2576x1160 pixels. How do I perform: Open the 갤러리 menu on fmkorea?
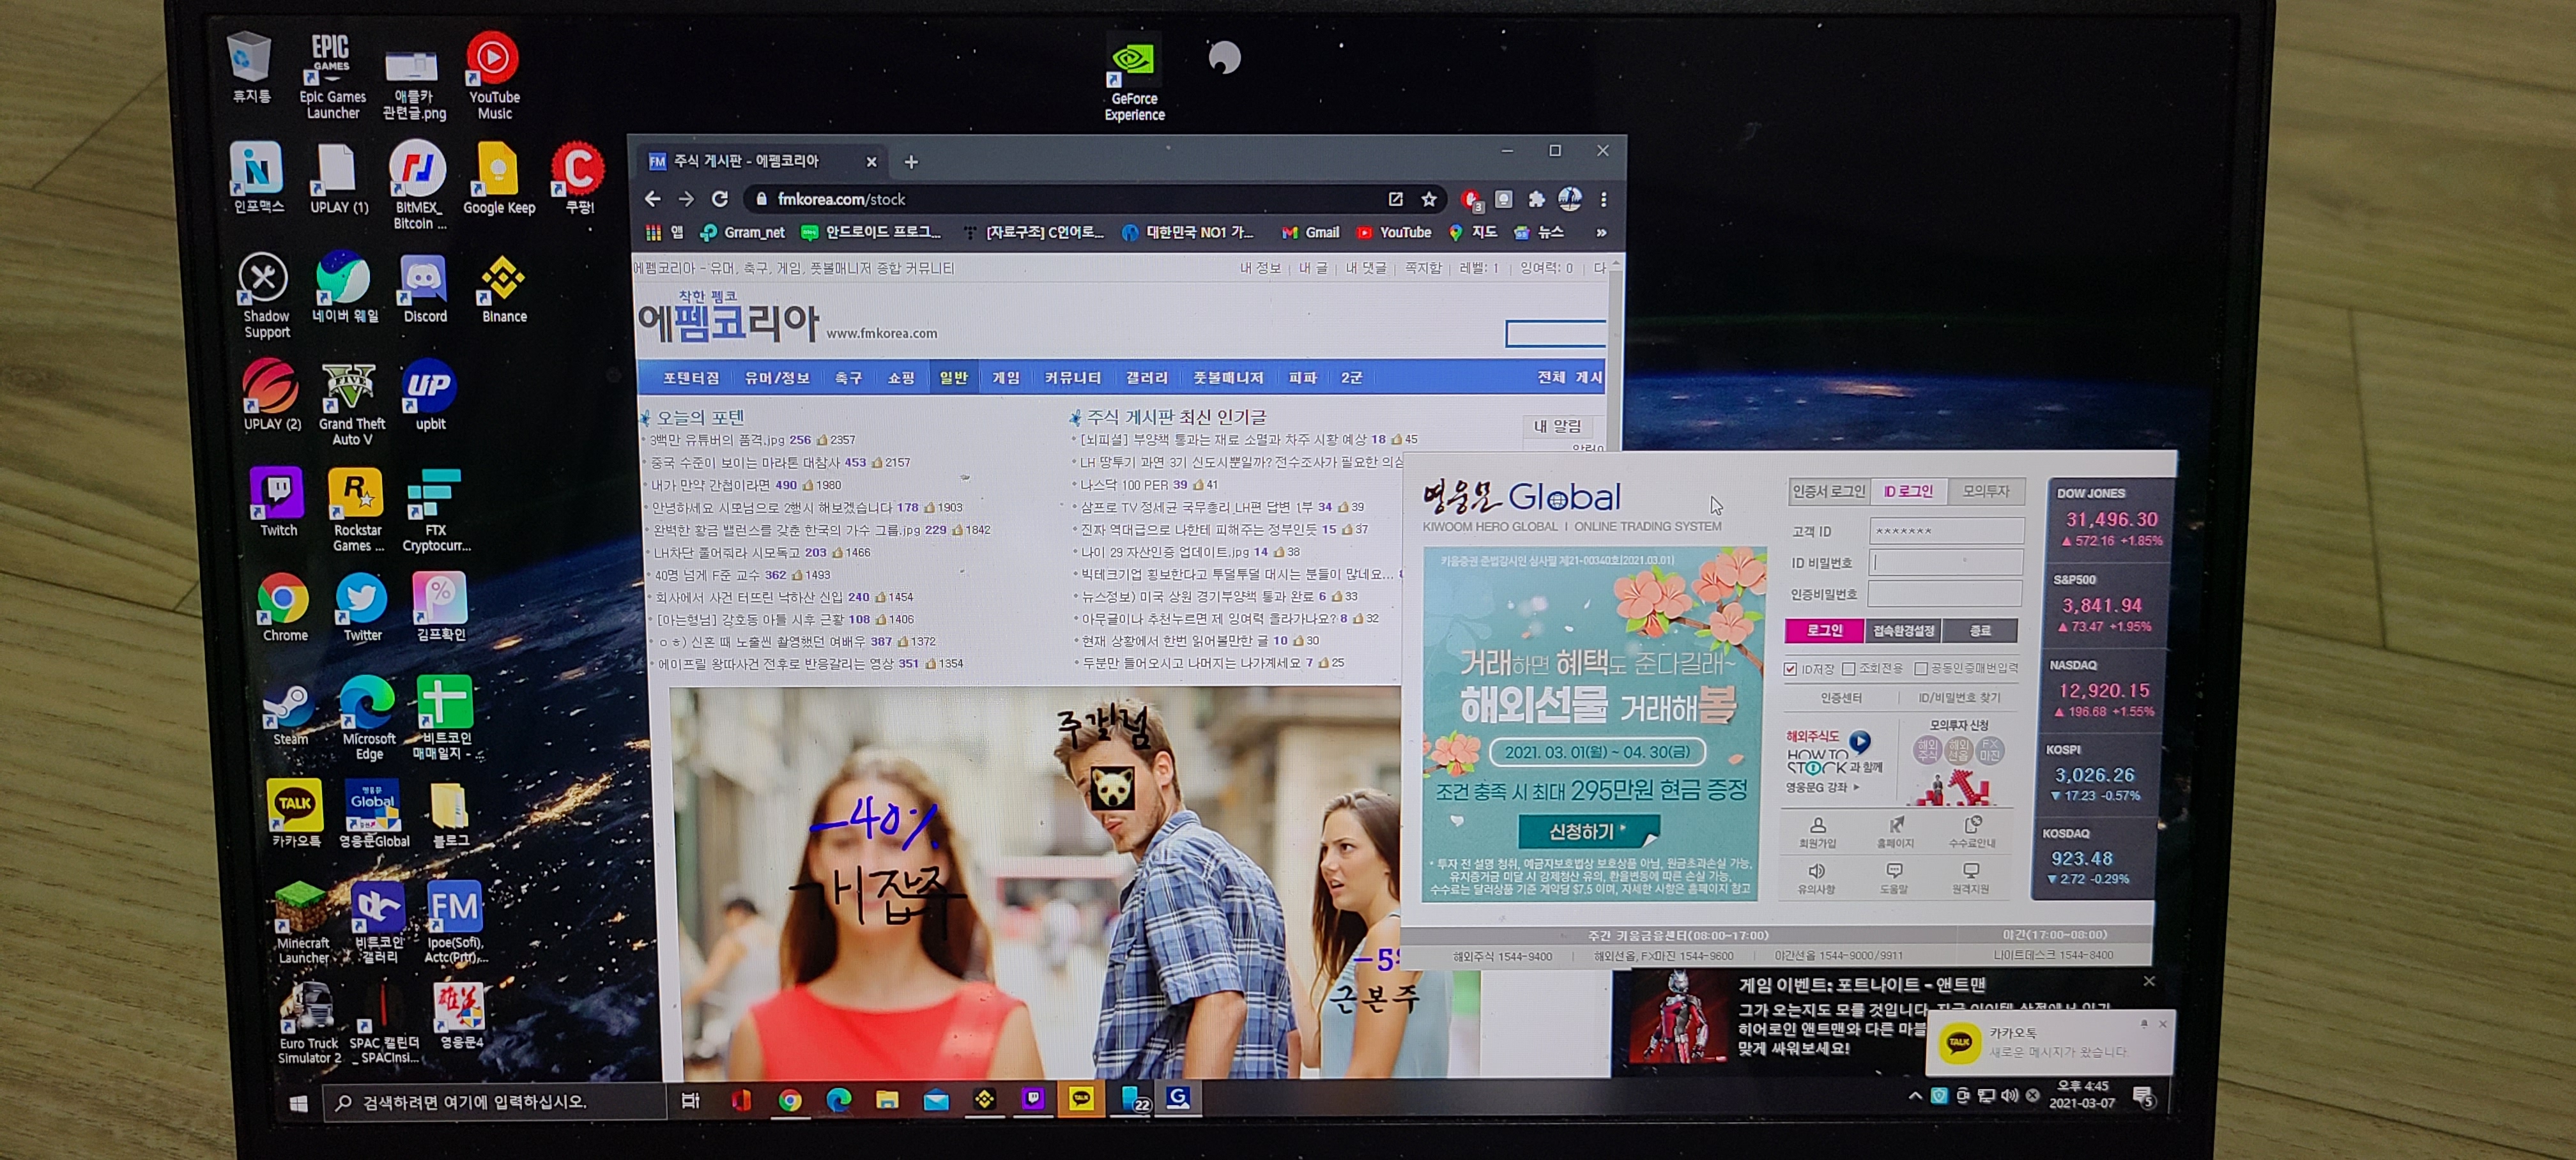tap(1146, 378)
